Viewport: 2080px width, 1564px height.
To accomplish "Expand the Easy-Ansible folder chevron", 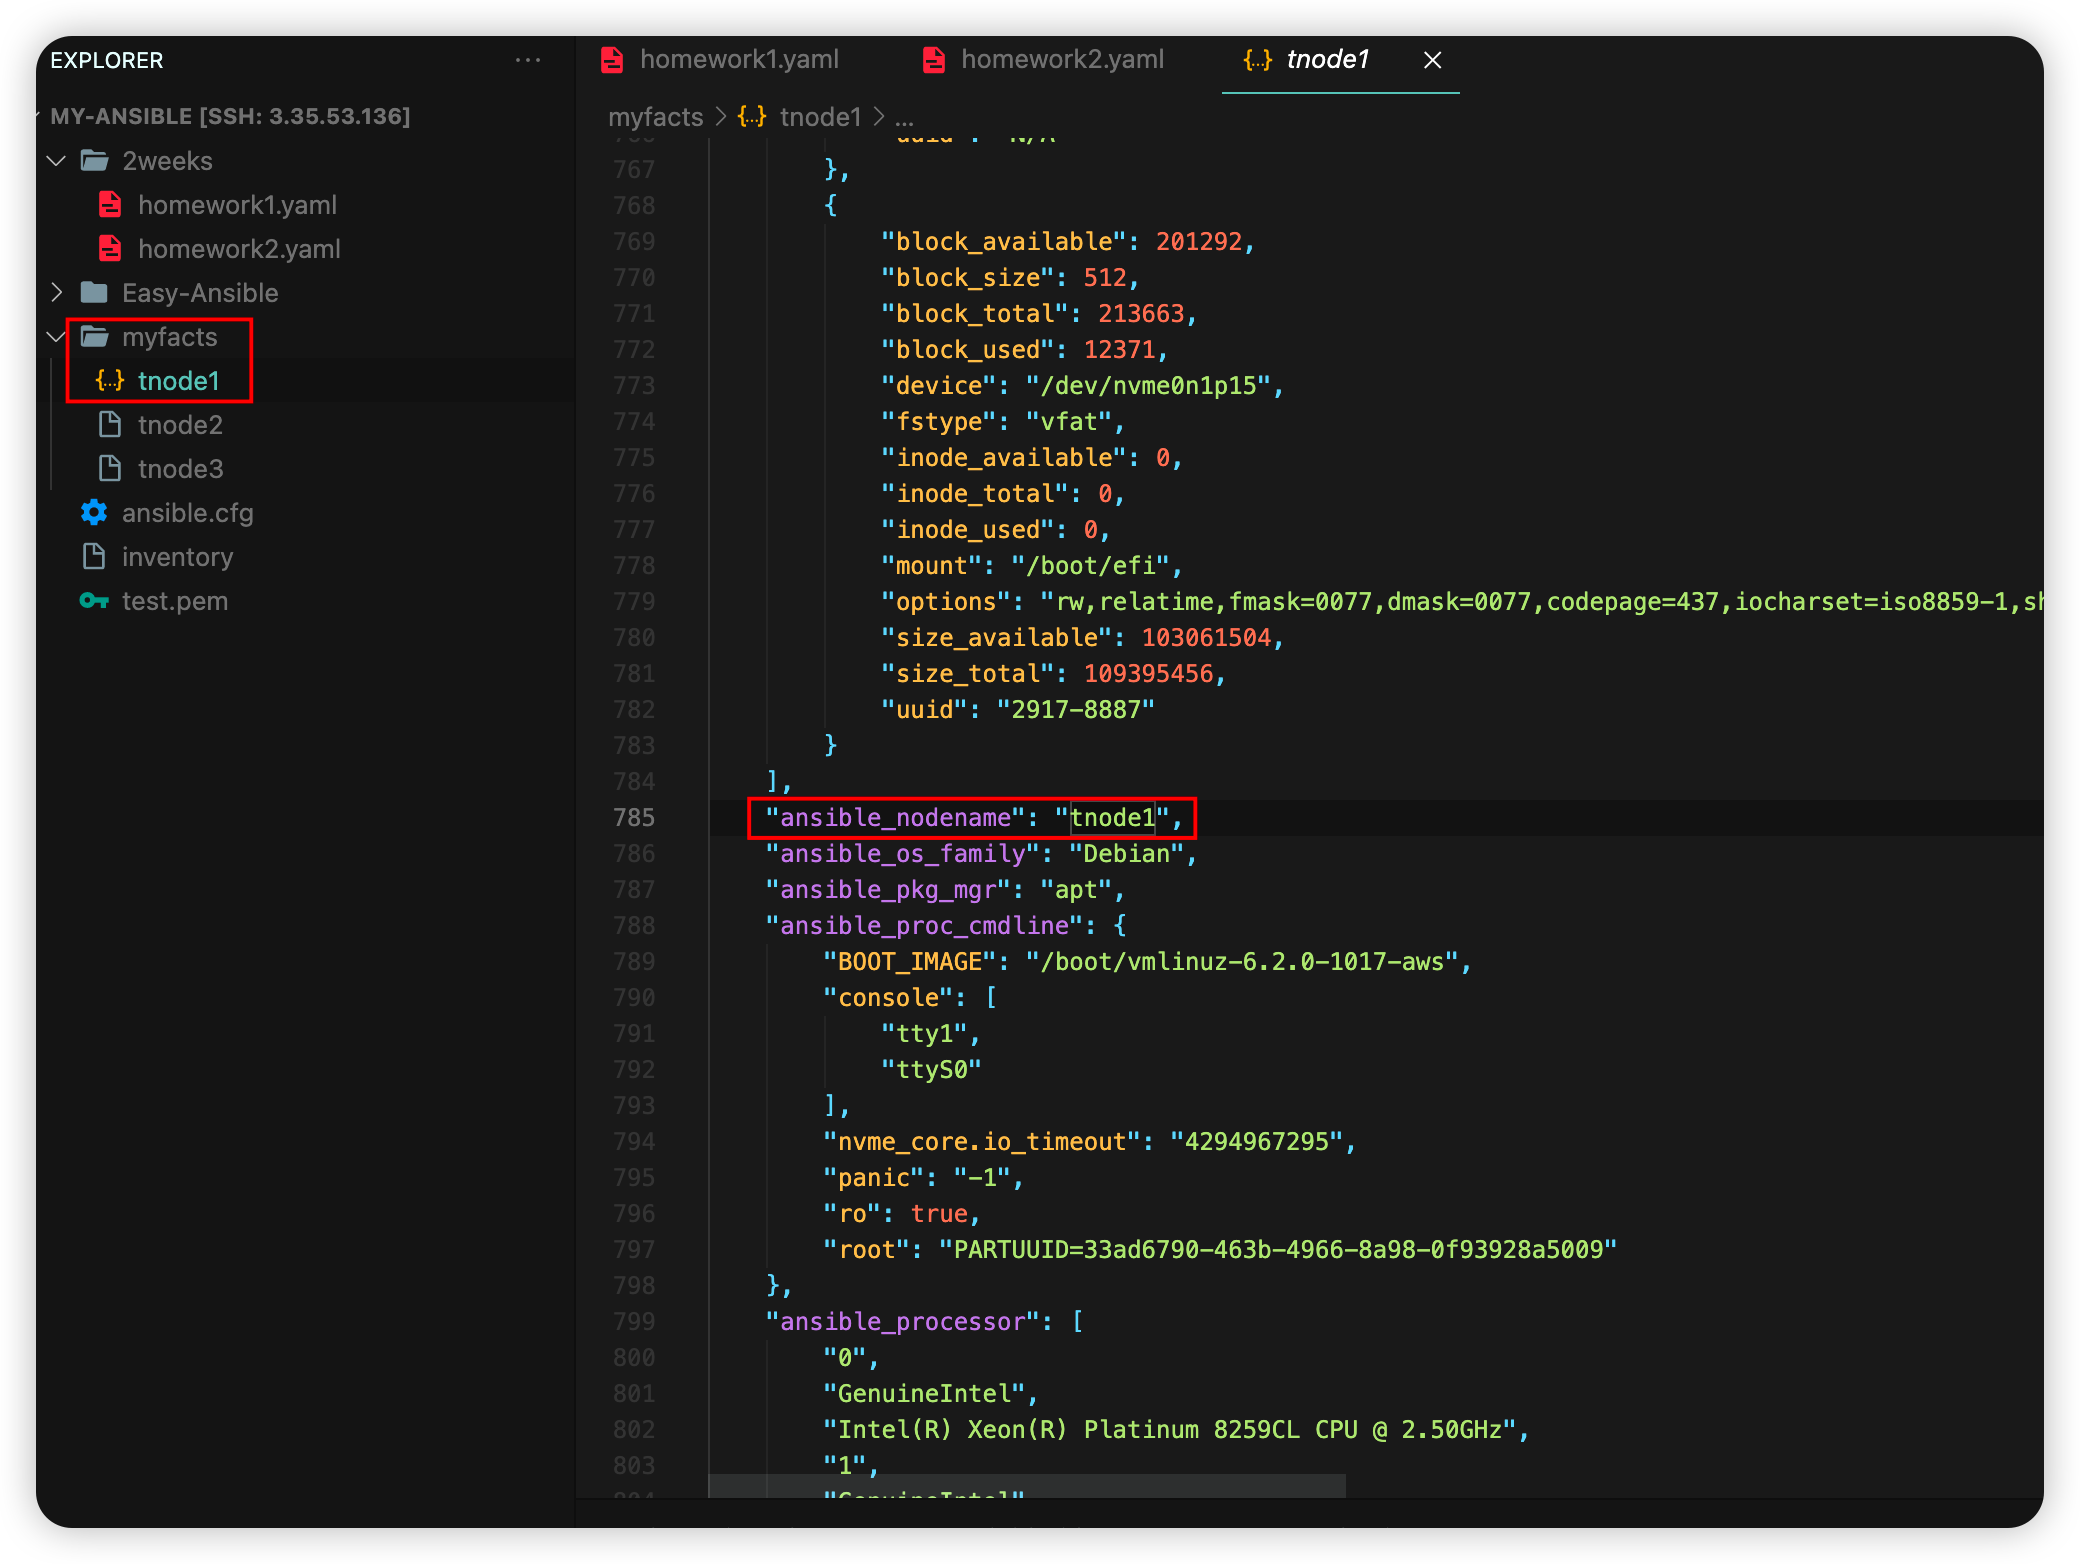I will pyautogui.click(x=57, y=293).
